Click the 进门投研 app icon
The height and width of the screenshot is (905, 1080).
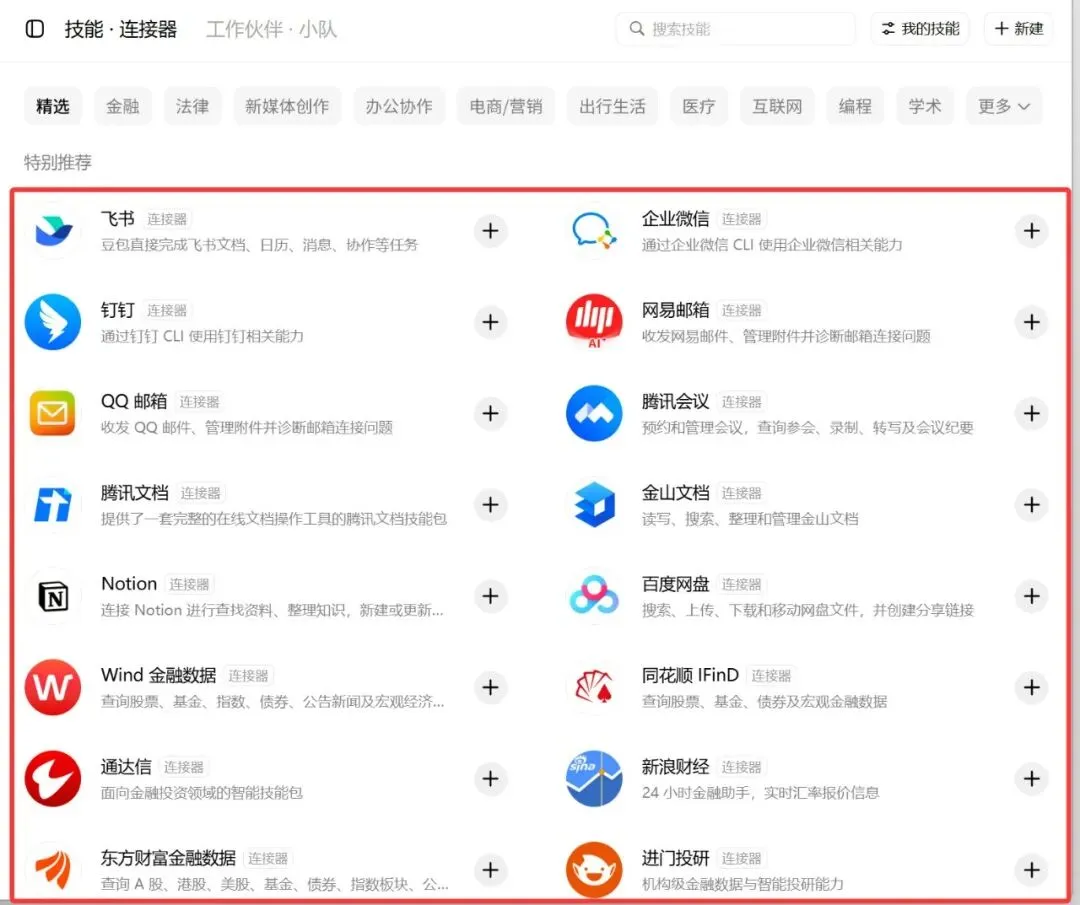coord(594,870)
